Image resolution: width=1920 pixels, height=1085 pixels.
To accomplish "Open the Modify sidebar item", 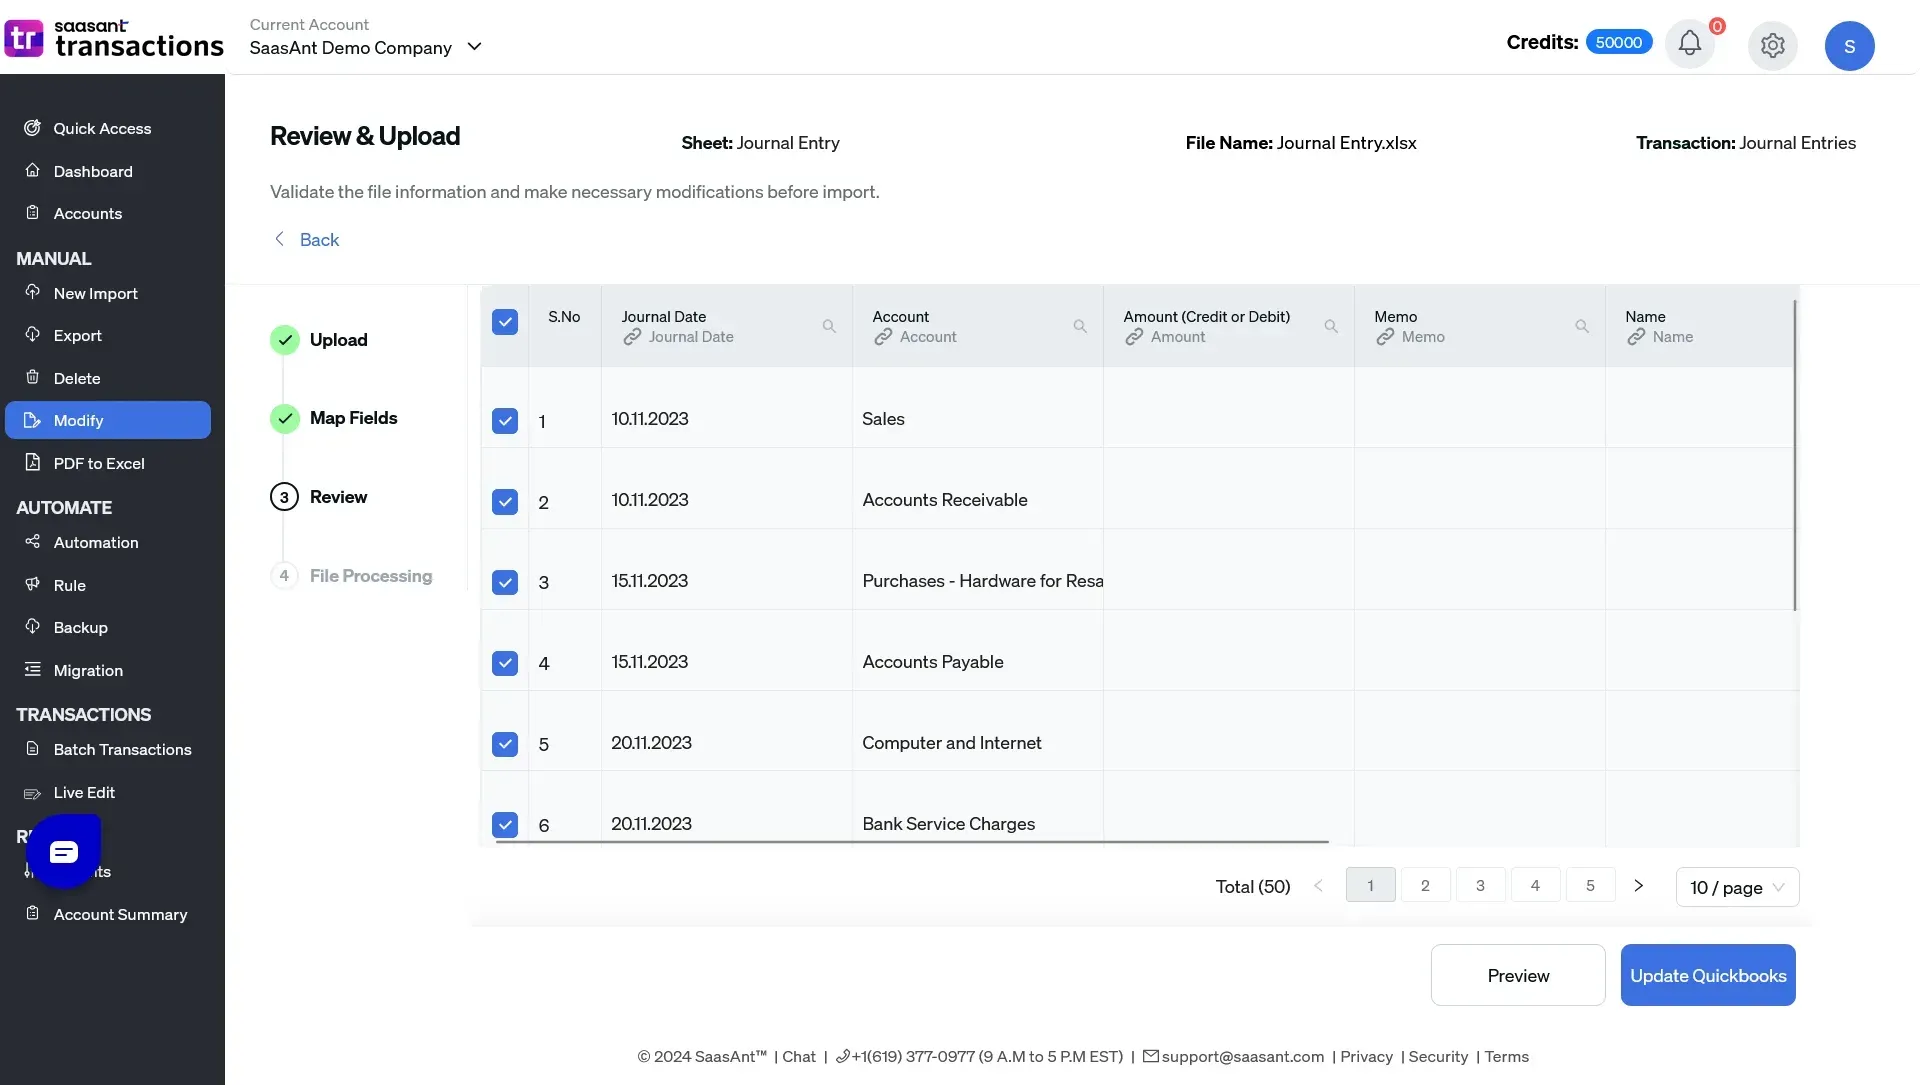I will click(x=108, y=420).
